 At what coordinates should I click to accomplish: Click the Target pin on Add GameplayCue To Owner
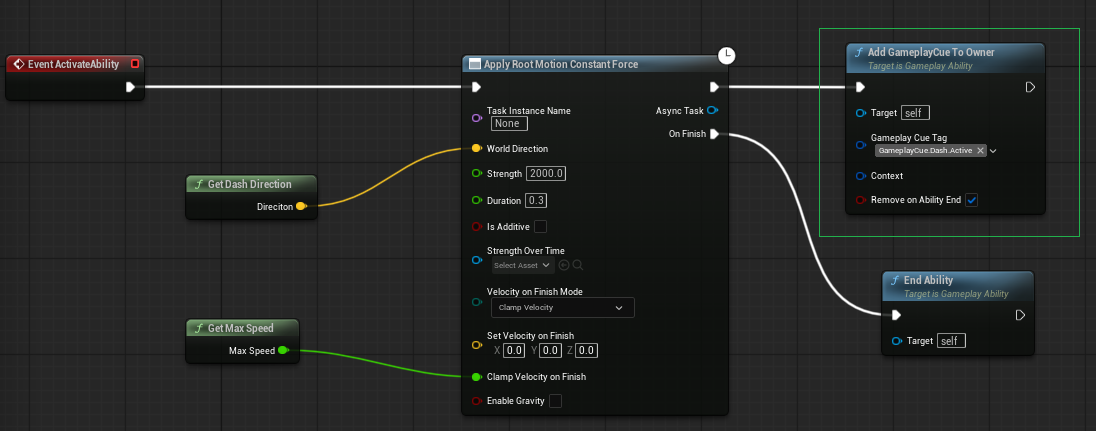[861, 113]
